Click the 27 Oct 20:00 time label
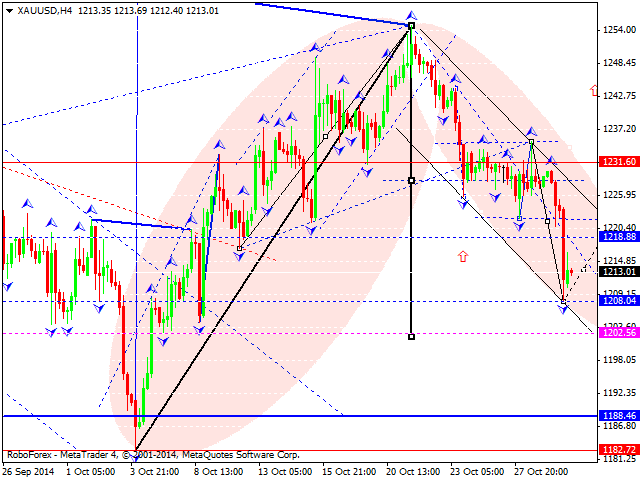 (x=541, y=472)
